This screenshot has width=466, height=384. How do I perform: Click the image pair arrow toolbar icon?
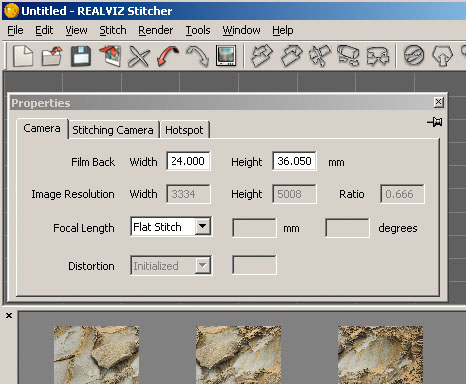tap(378, 55)
